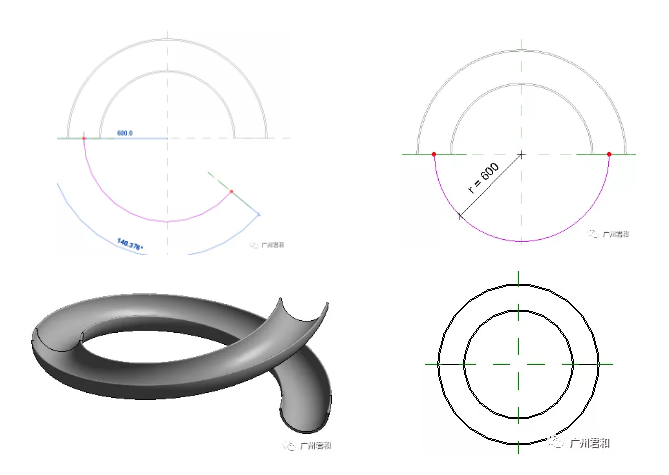Viewport: 669px width, 475px height.
Task: Click the blue endpoint of the angular dimension arc
Action: tap(258, 214)
